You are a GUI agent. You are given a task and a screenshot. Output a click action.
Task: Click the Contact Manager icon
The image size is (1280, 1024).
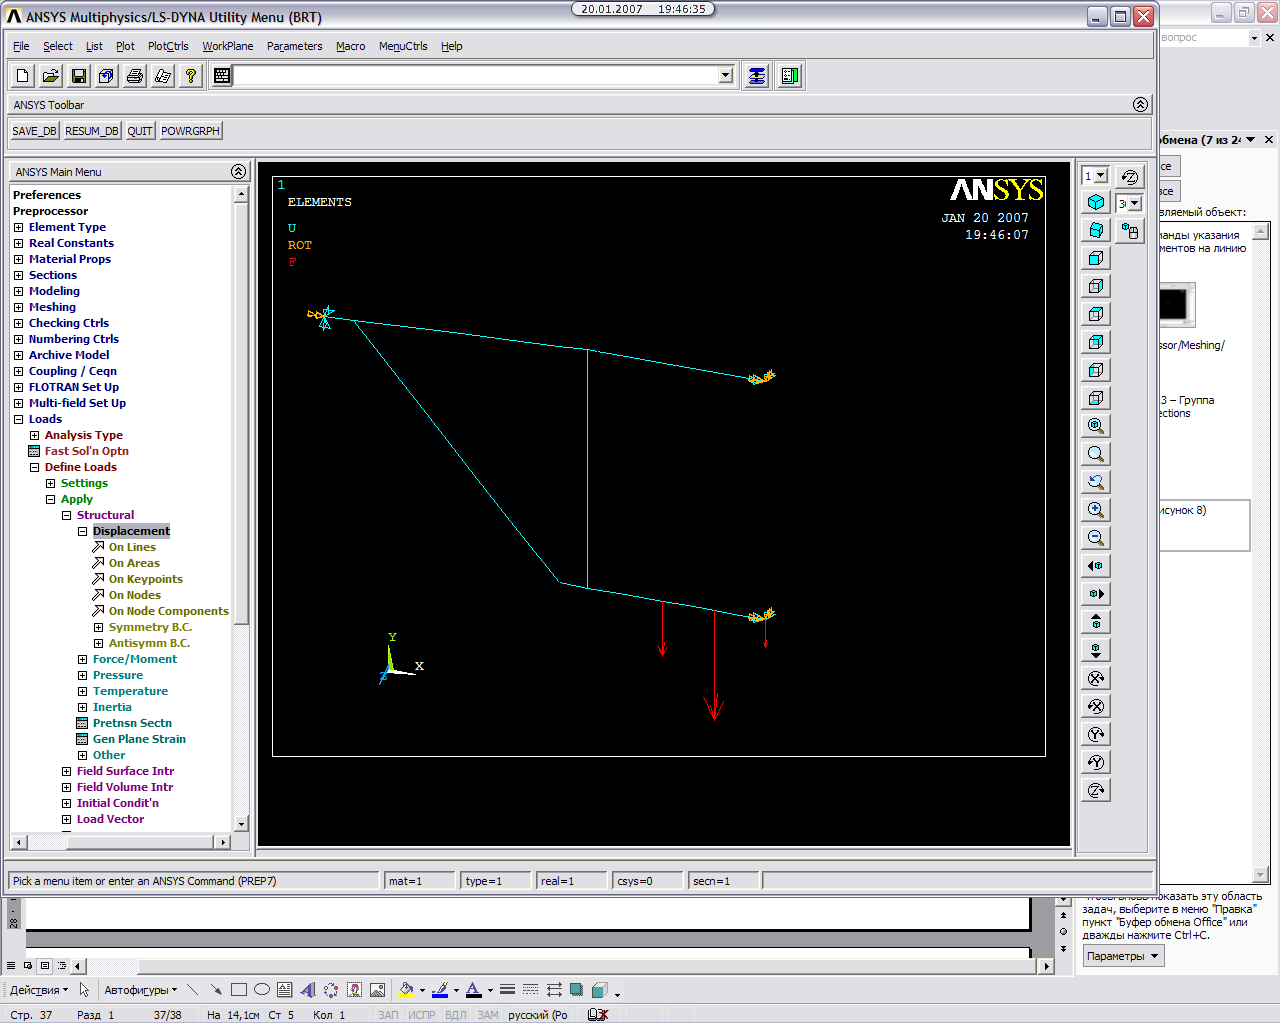point(790,76)
